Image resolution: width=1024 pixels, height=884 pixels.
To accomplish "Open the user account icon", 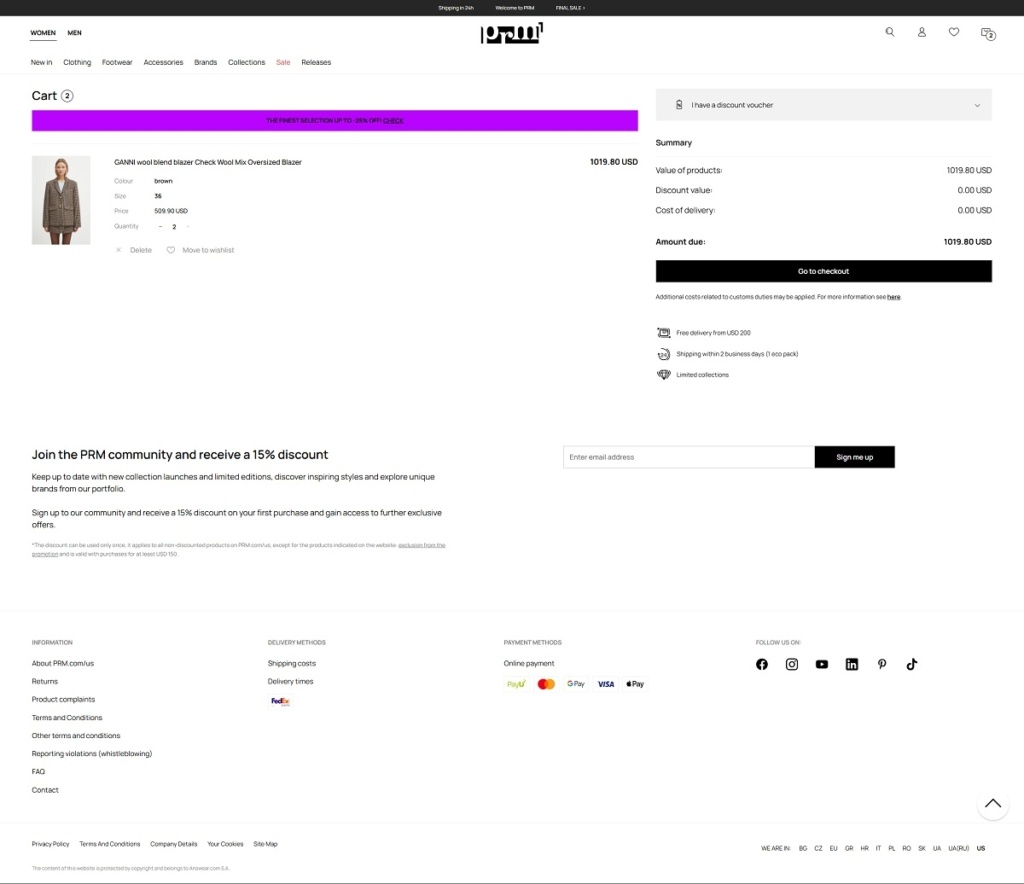I will point(922,32).
